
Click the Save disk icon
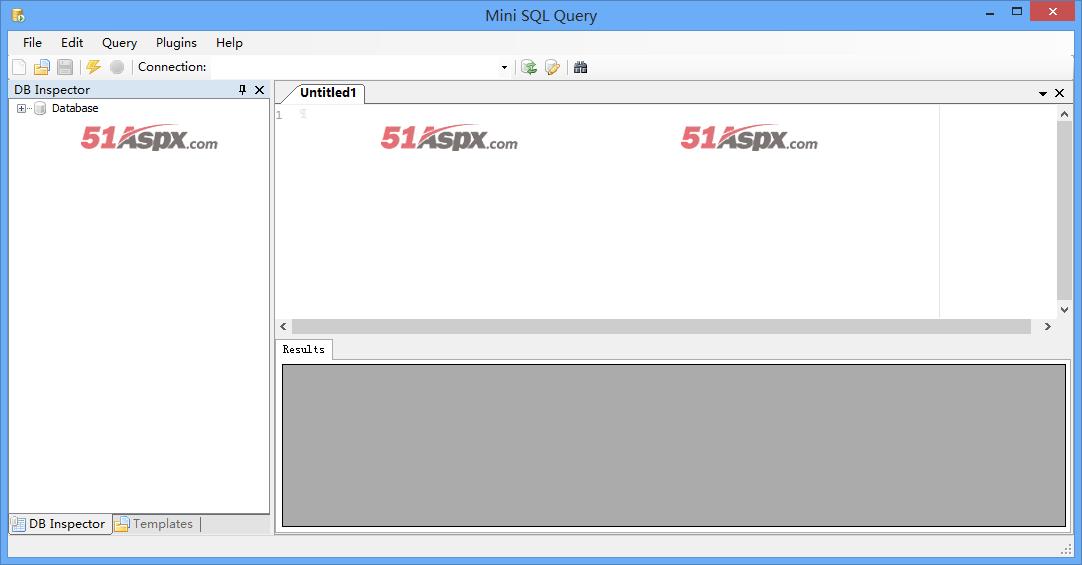65,67
